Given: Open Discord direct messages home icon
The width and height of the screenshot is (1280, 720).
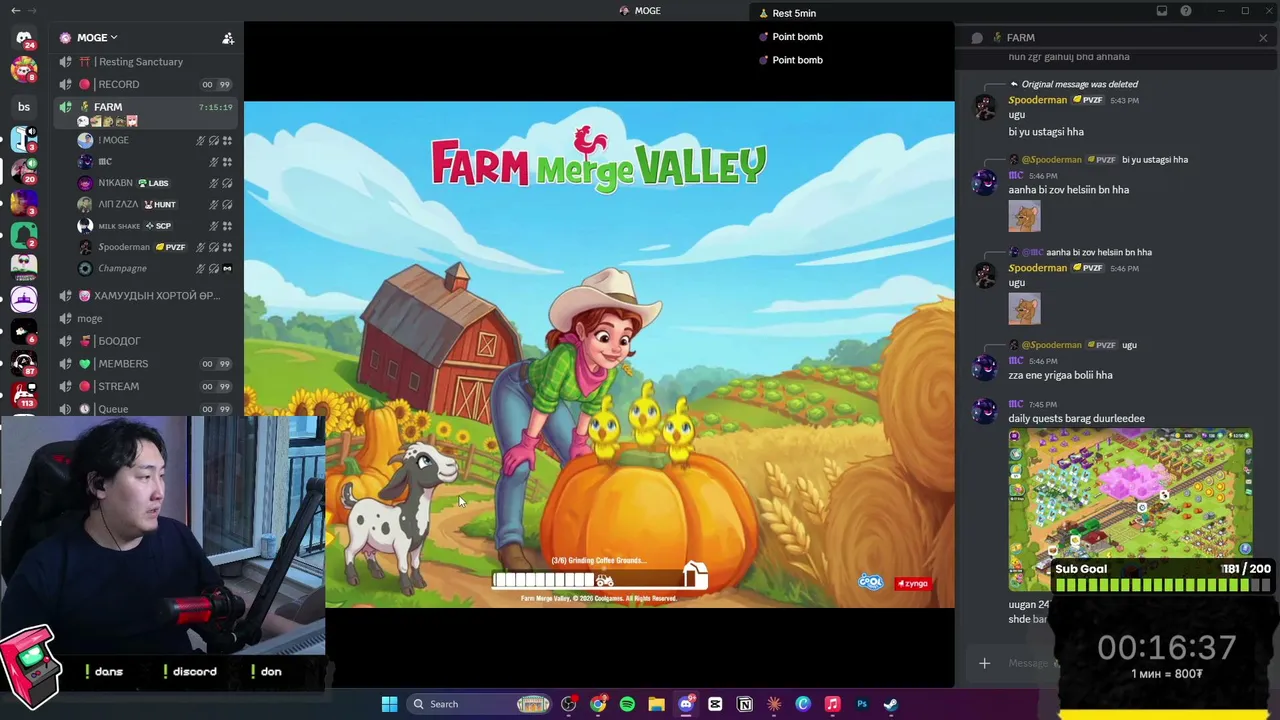Looking at the screenshot, I should (24, 39).
